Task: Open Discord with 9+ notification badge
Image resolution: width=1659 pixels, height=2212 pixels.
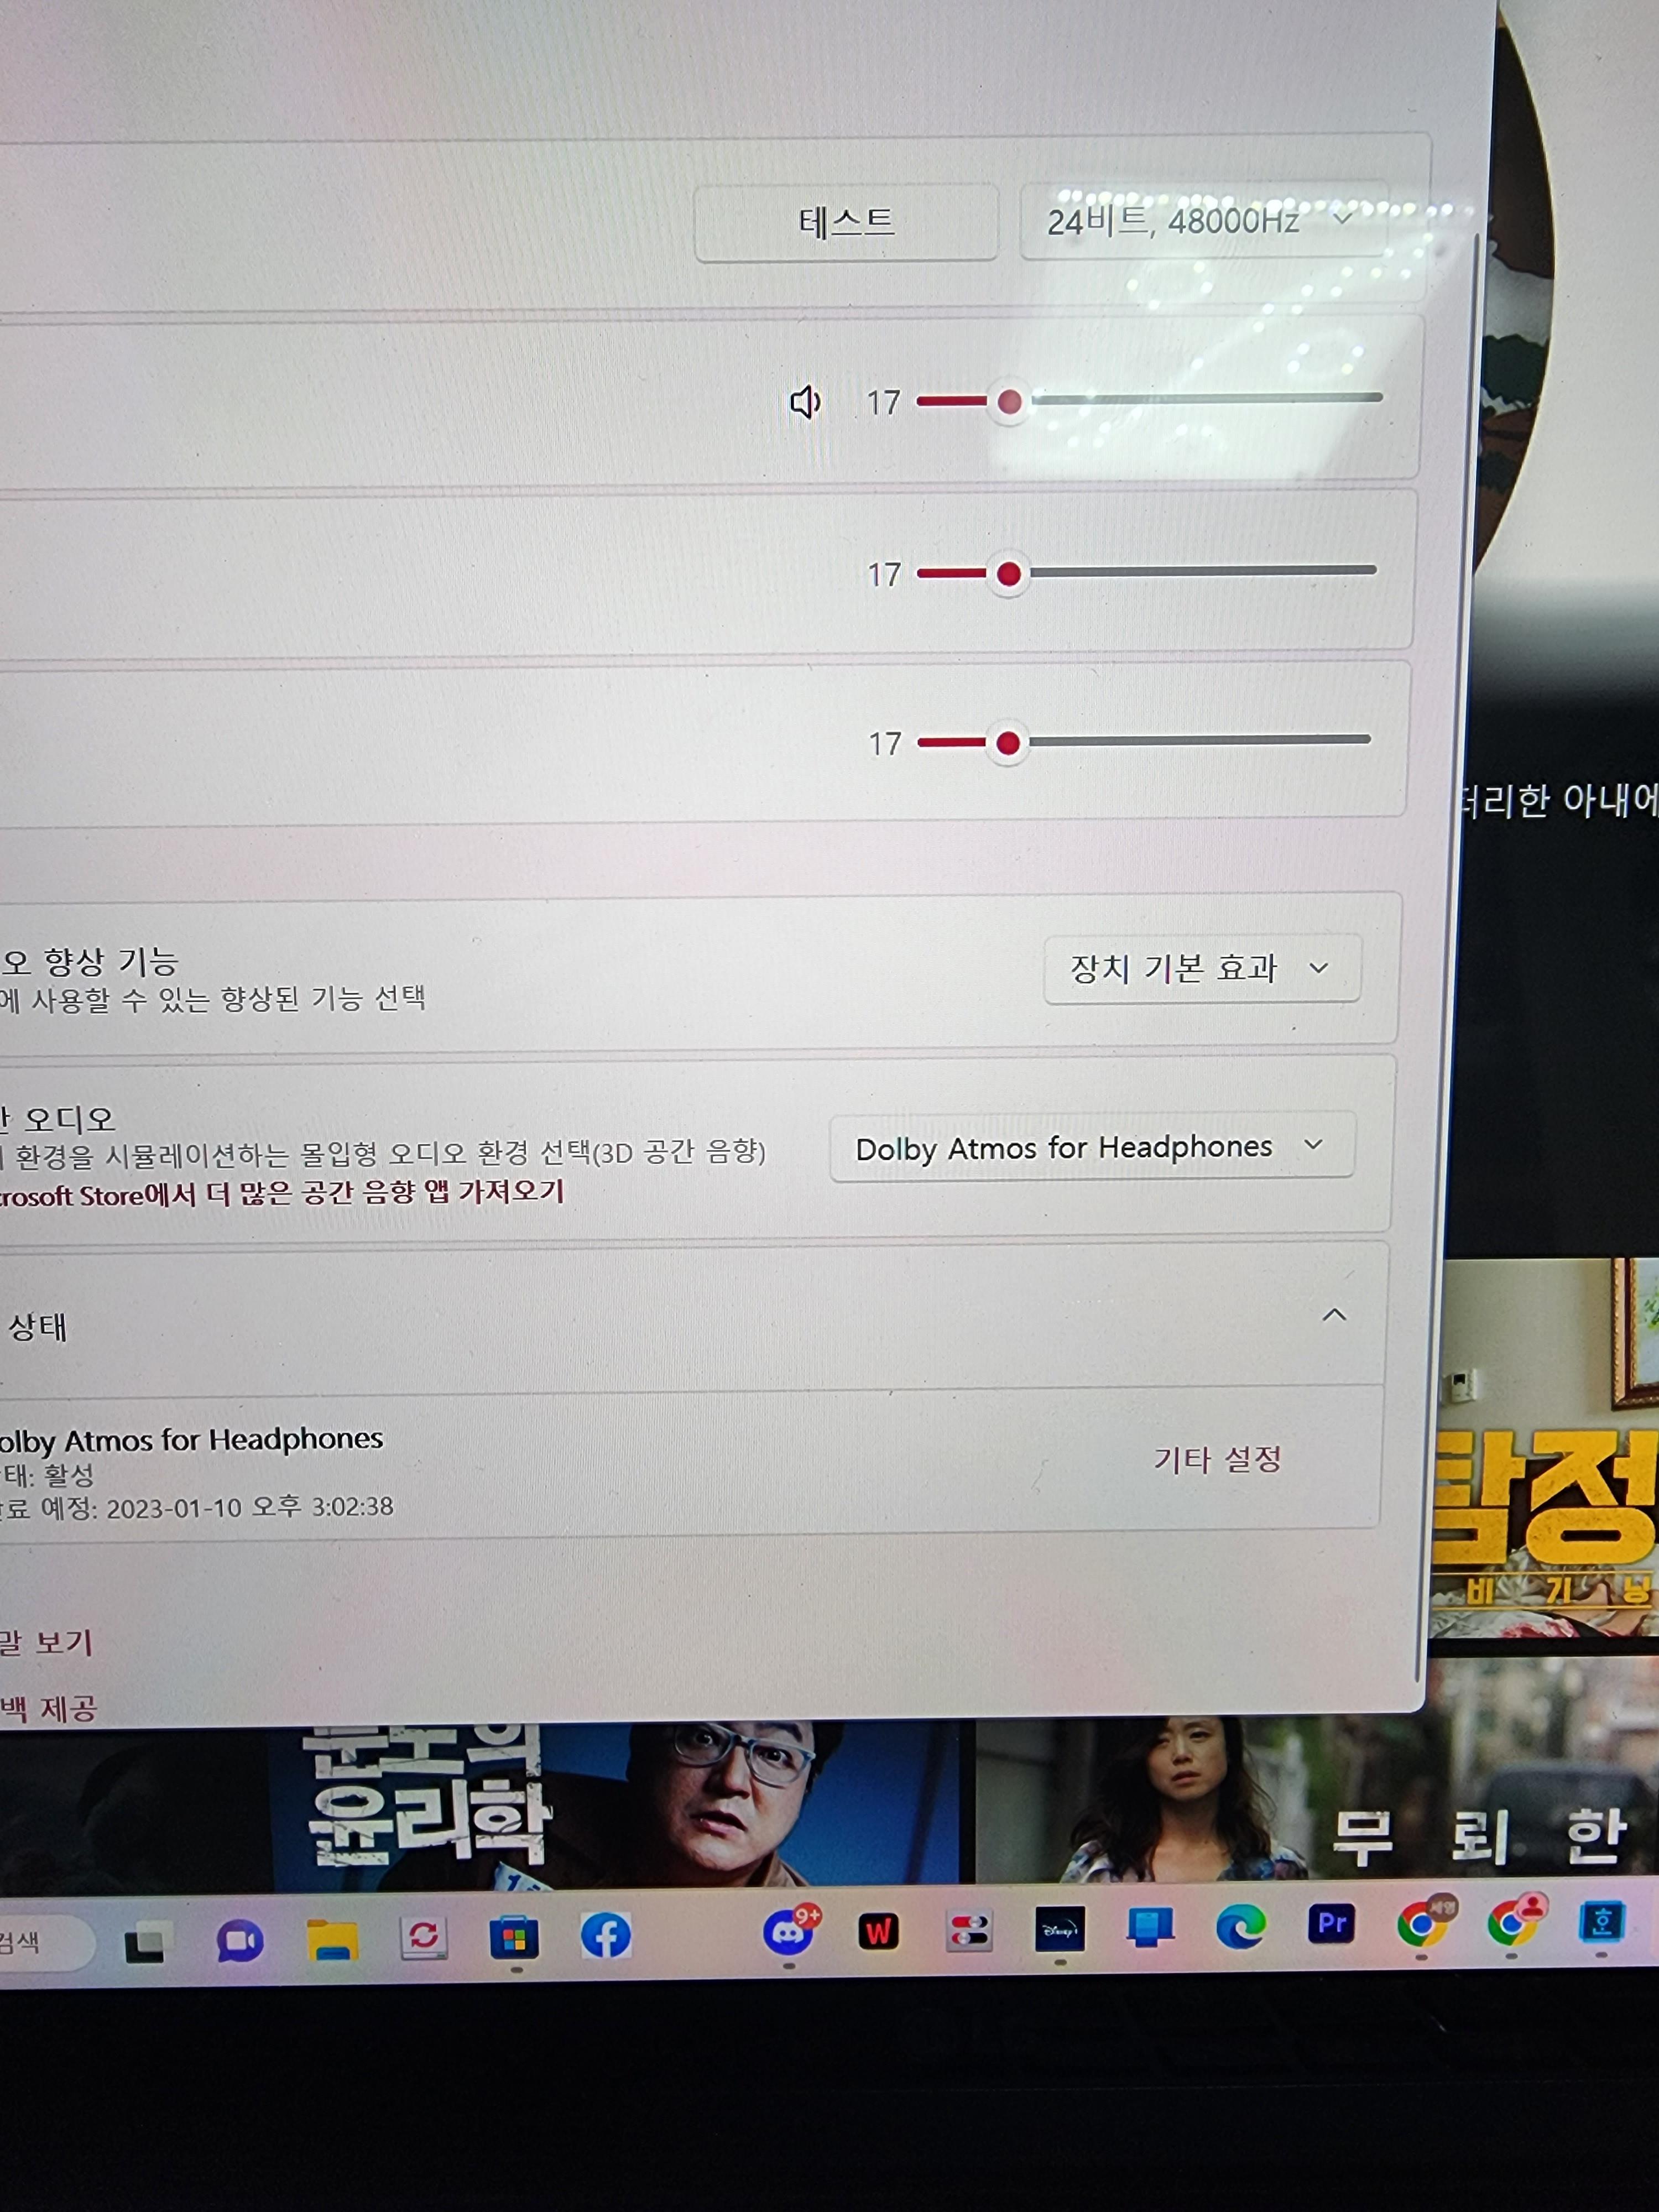Action: (790, 1932)
